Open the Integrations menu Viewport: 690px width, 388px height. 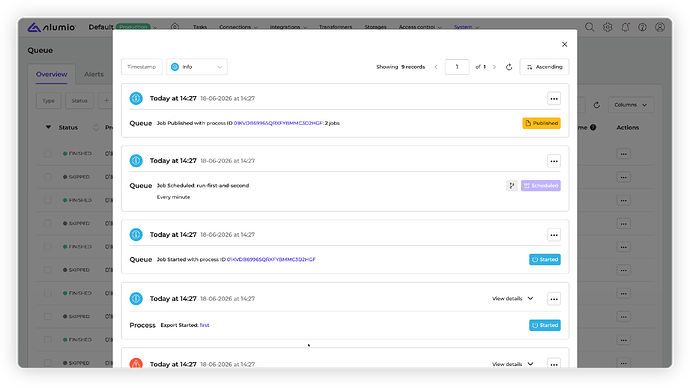(288, 27)
